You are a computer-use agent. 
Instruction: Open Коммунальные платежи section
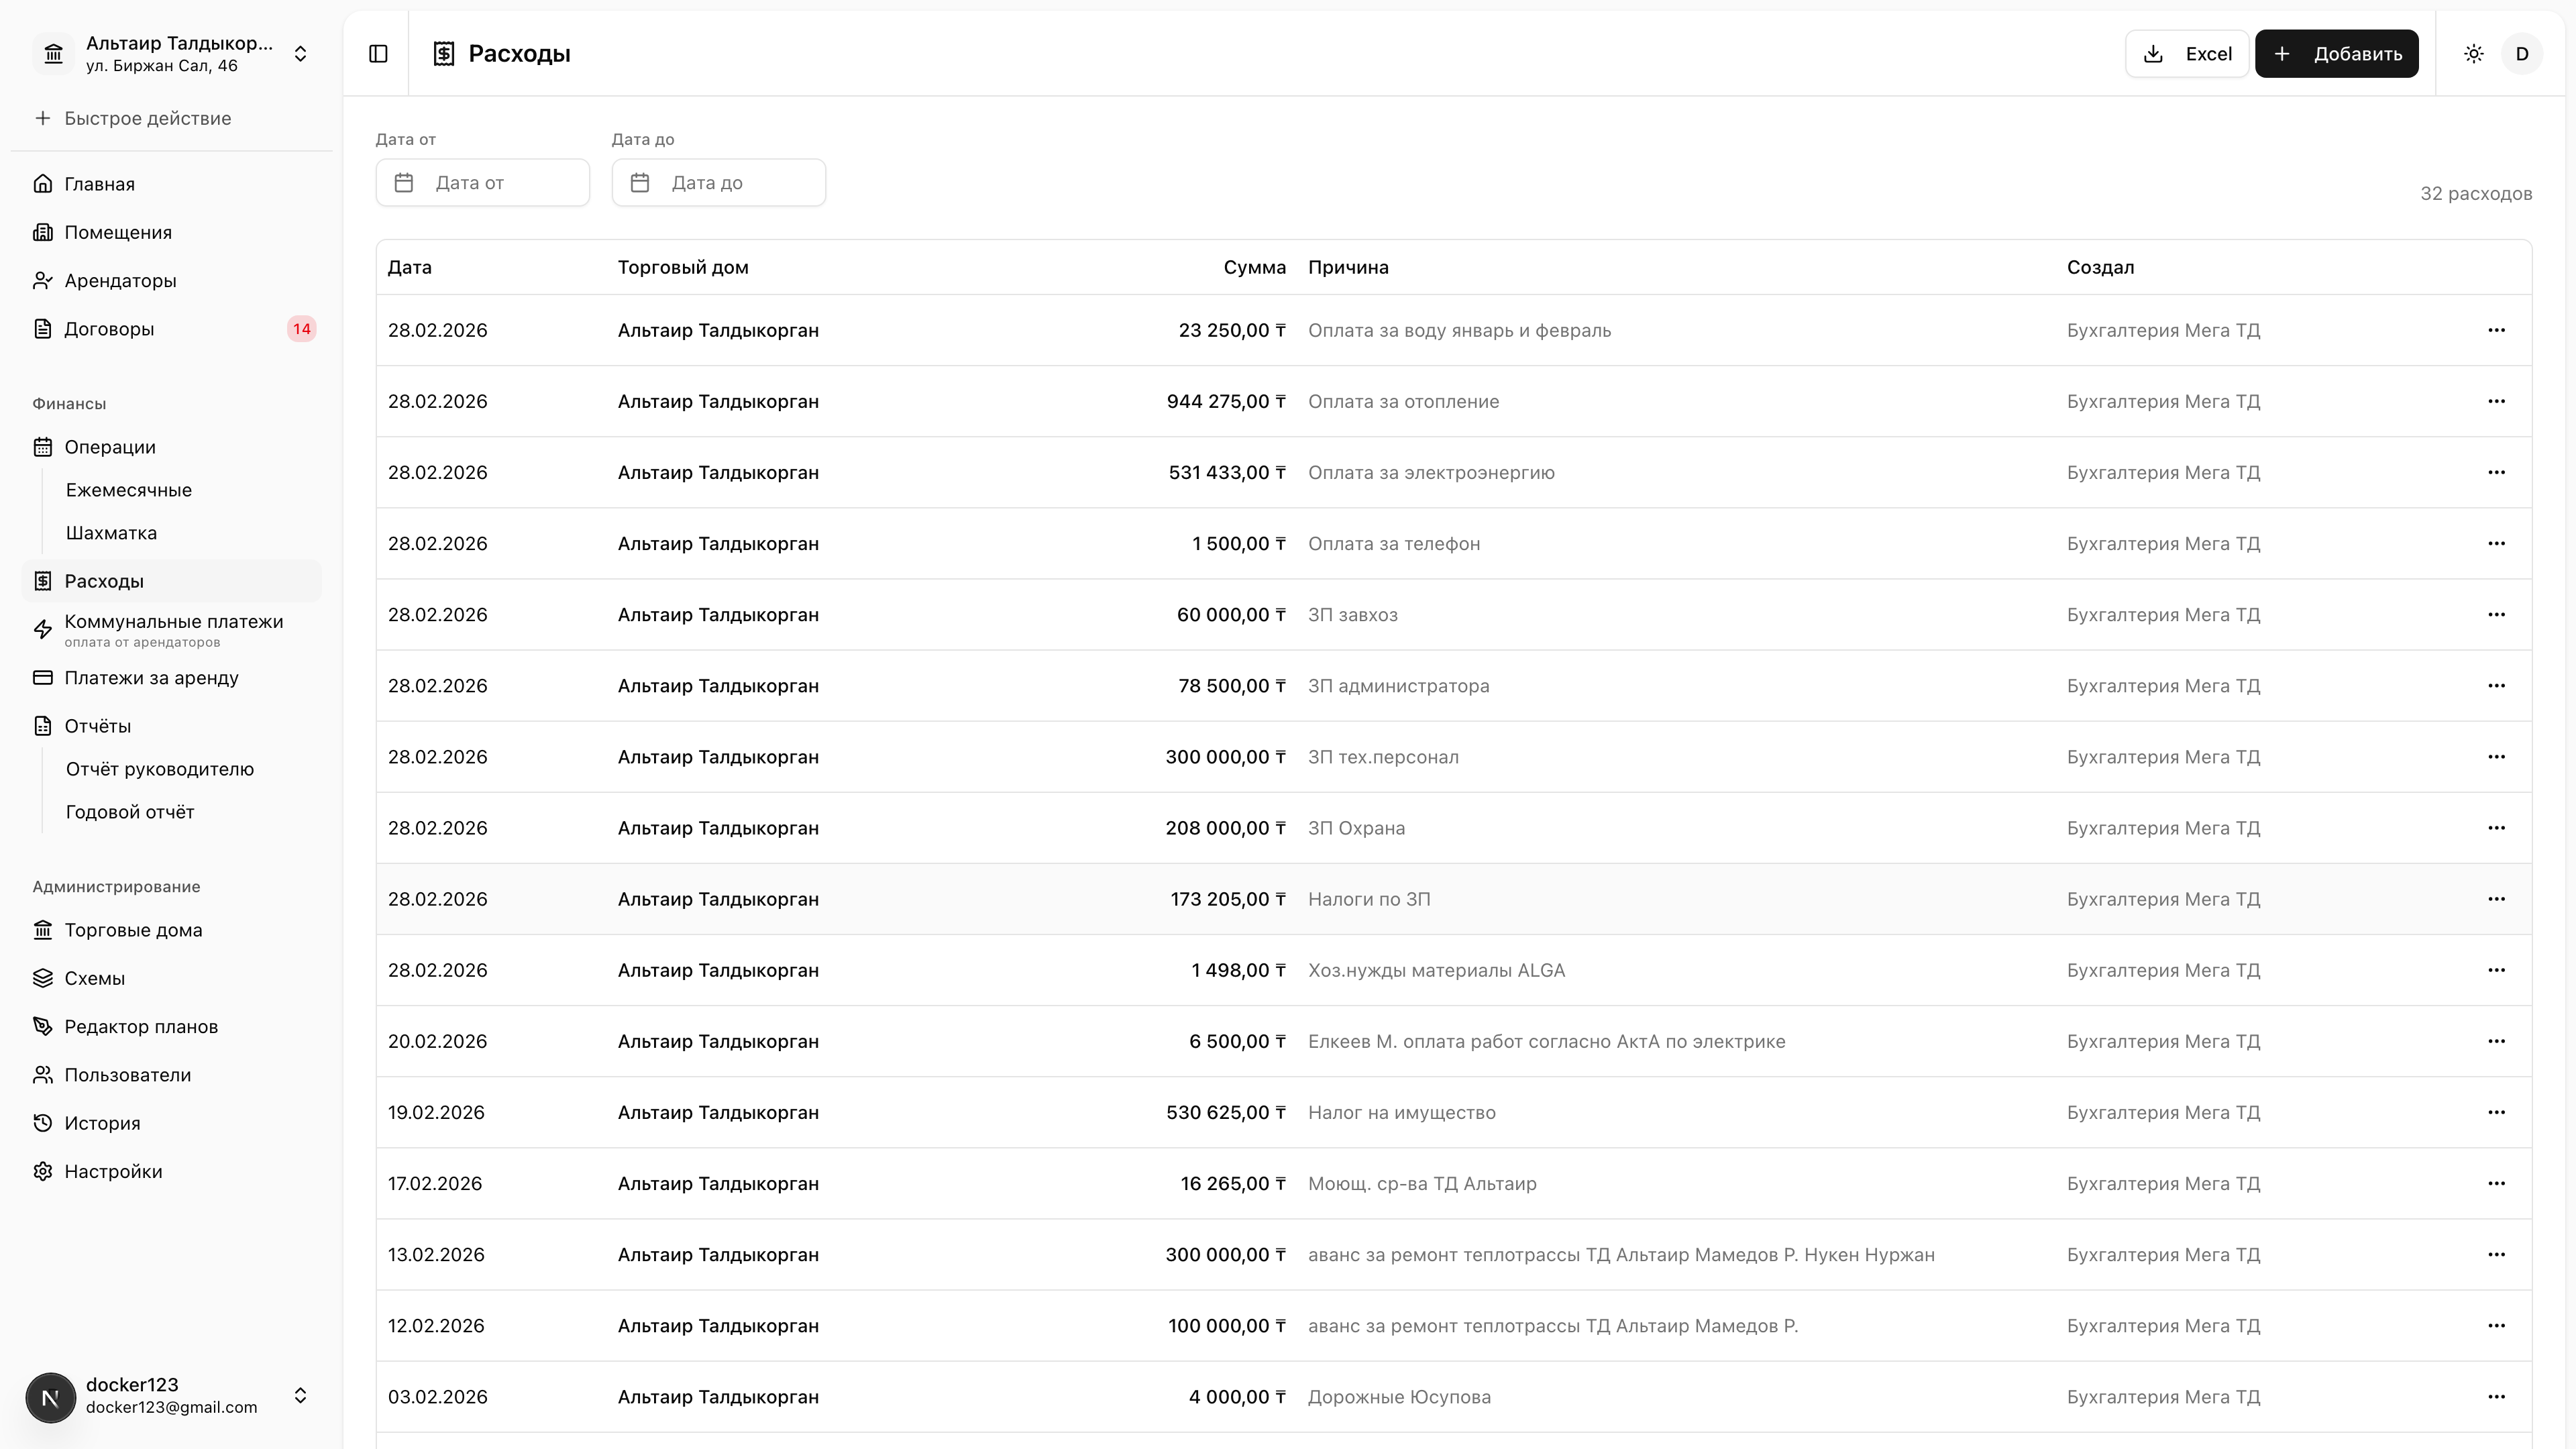(x=172, y=629)
